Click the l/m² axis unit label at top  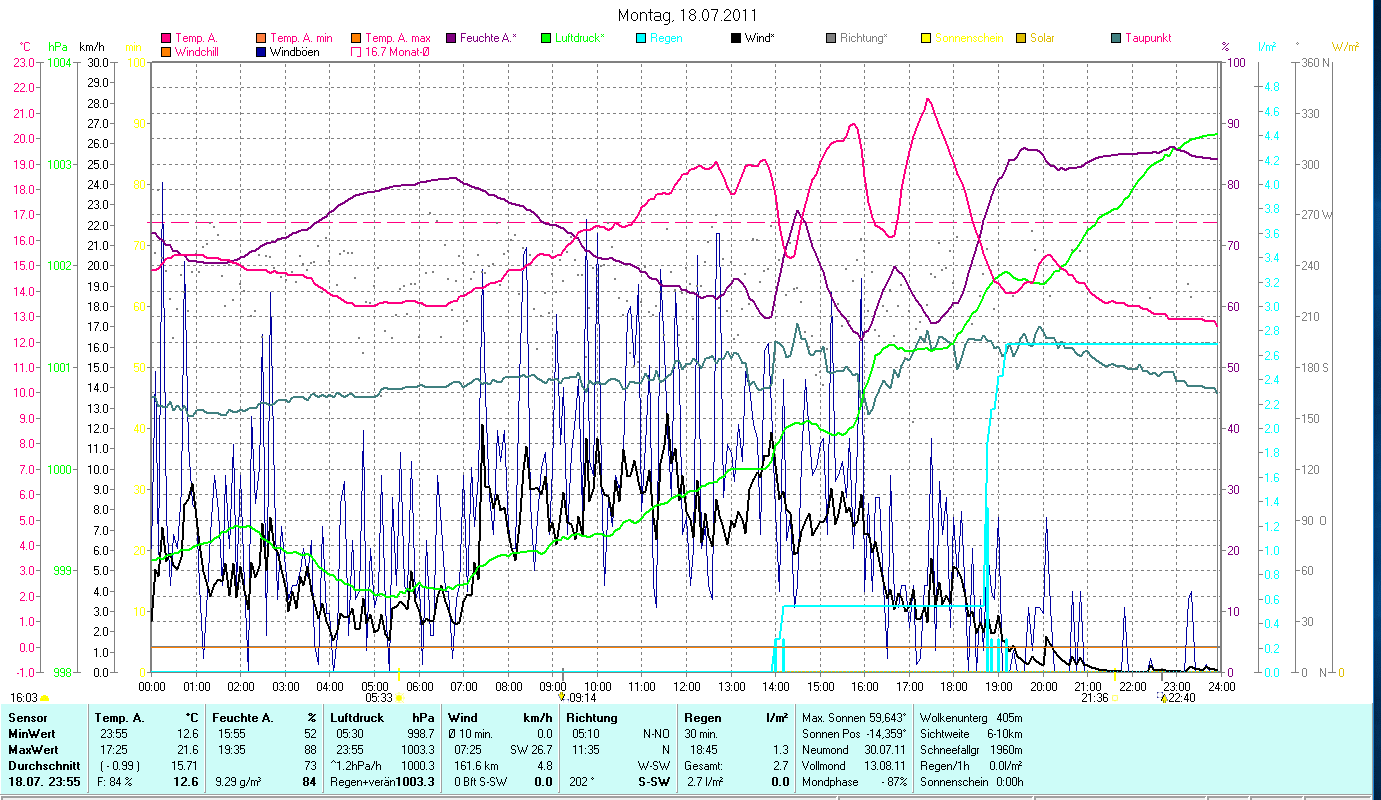click(x=1267, y=46)
